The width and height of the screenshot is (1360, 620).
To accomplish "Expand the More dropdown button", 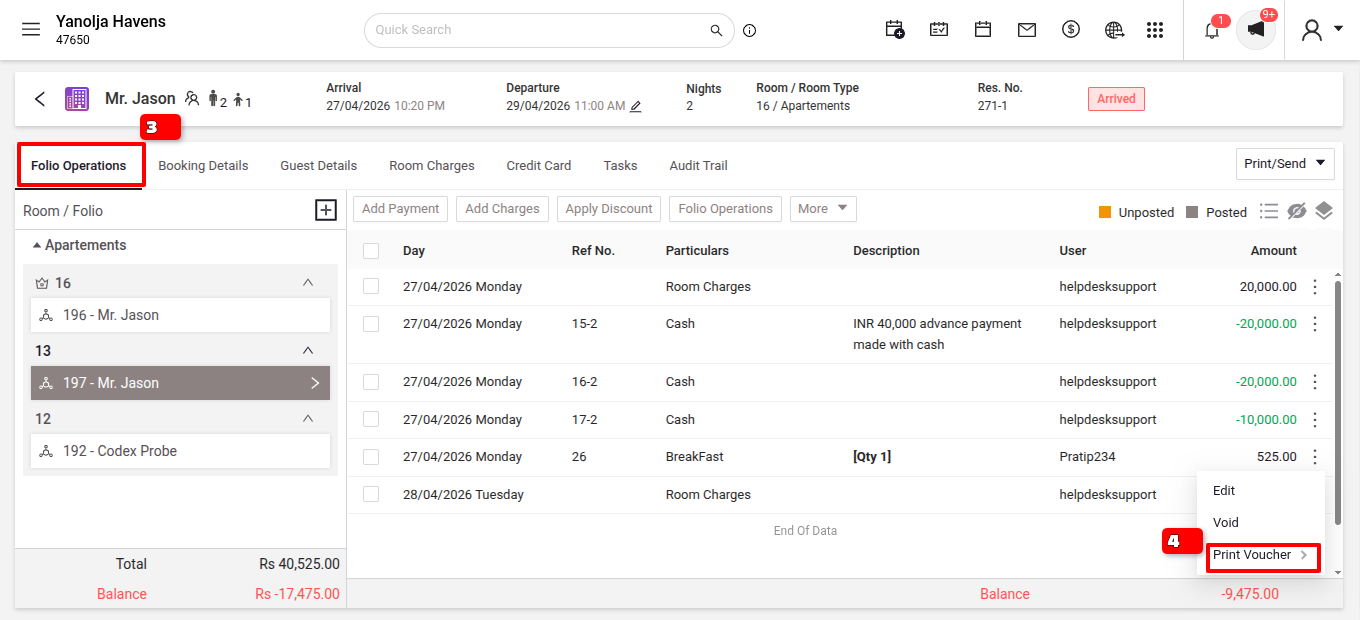I will [823, 209].
